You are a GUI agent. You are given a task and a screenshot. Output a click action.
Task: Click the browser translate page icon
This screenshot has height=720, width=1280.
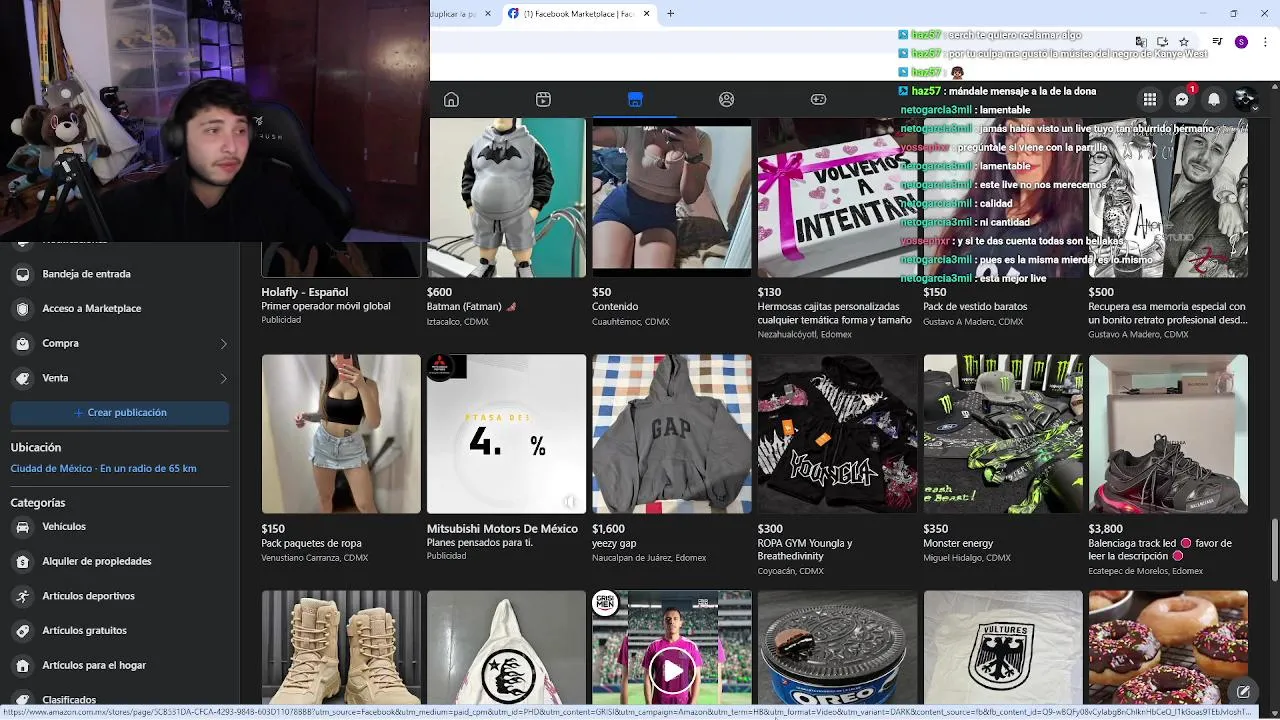pyautogui.click(x=1140, y=42)
